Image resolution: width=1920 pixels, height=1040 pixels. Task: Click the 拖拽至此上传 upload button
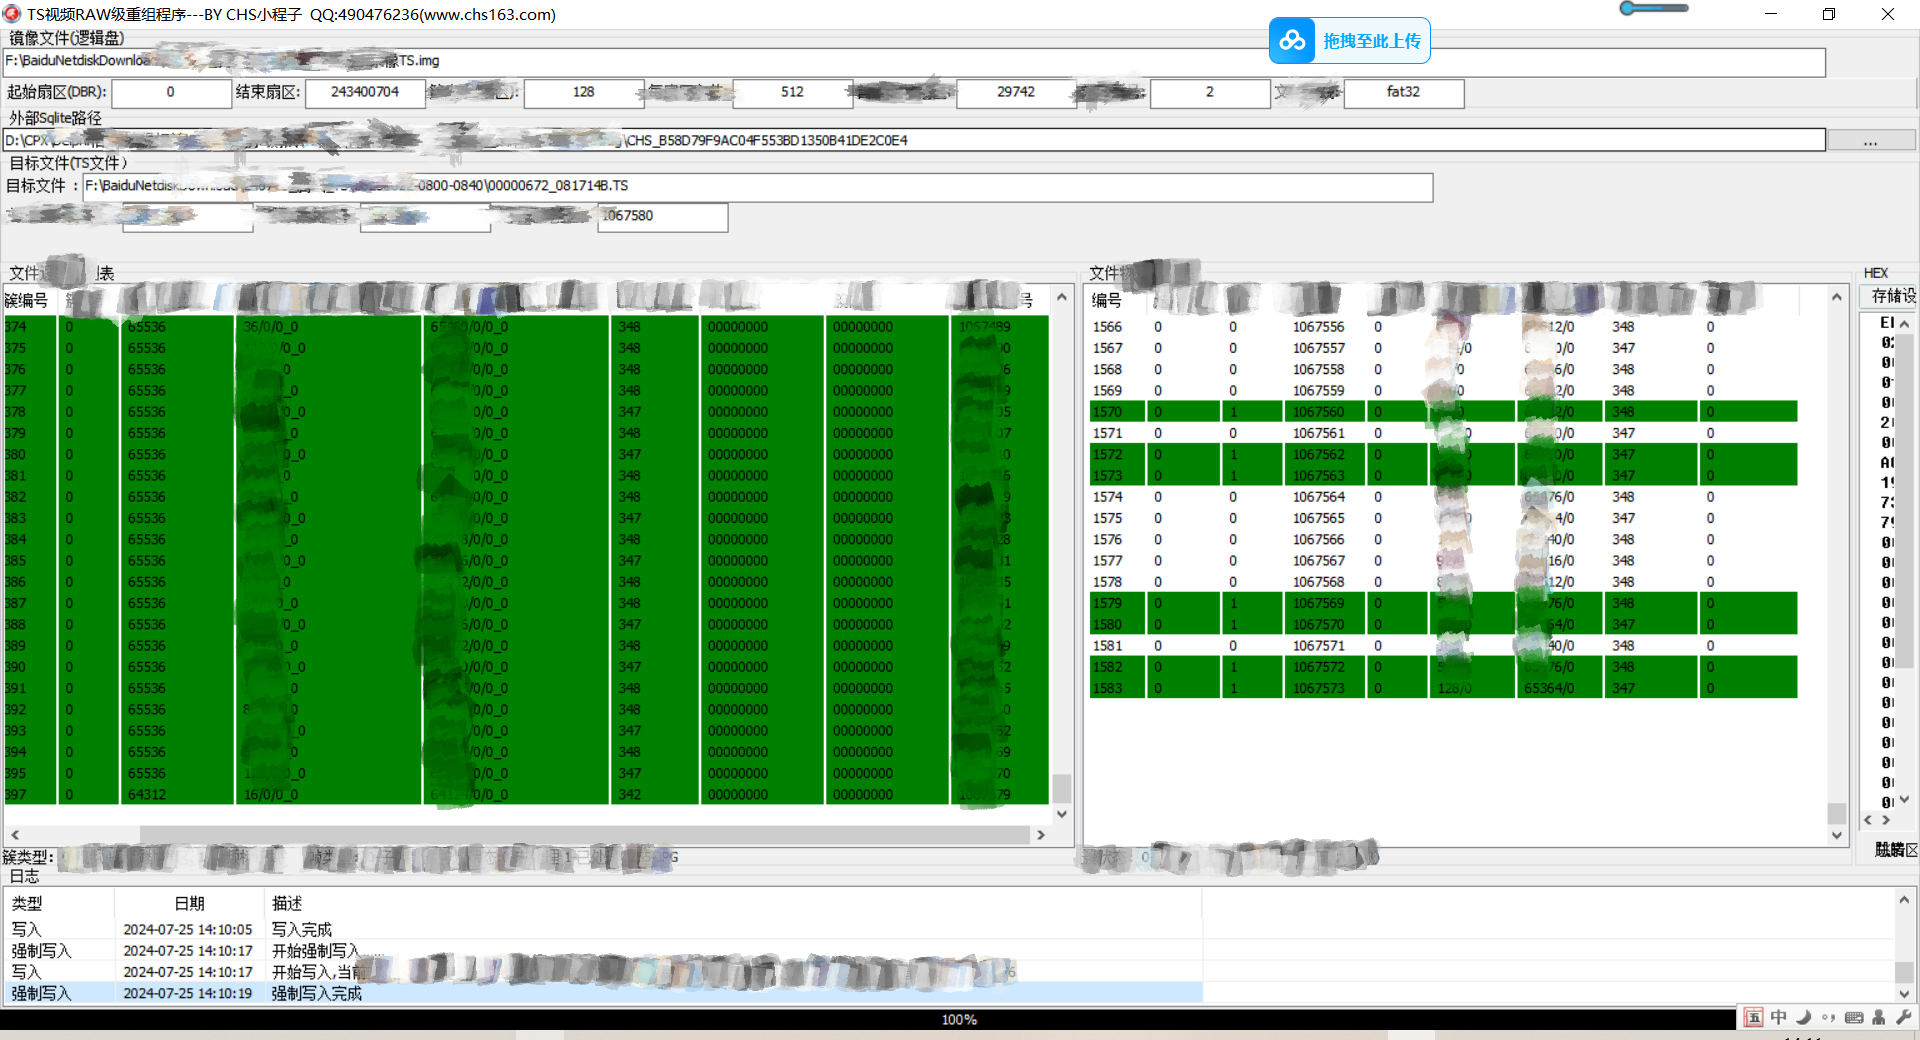pyautogui.click(x=1350, y=40)
